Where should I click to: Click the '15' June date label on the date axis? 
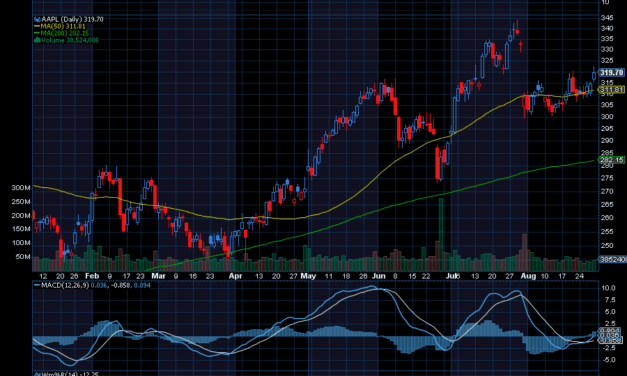coord(412,276)
